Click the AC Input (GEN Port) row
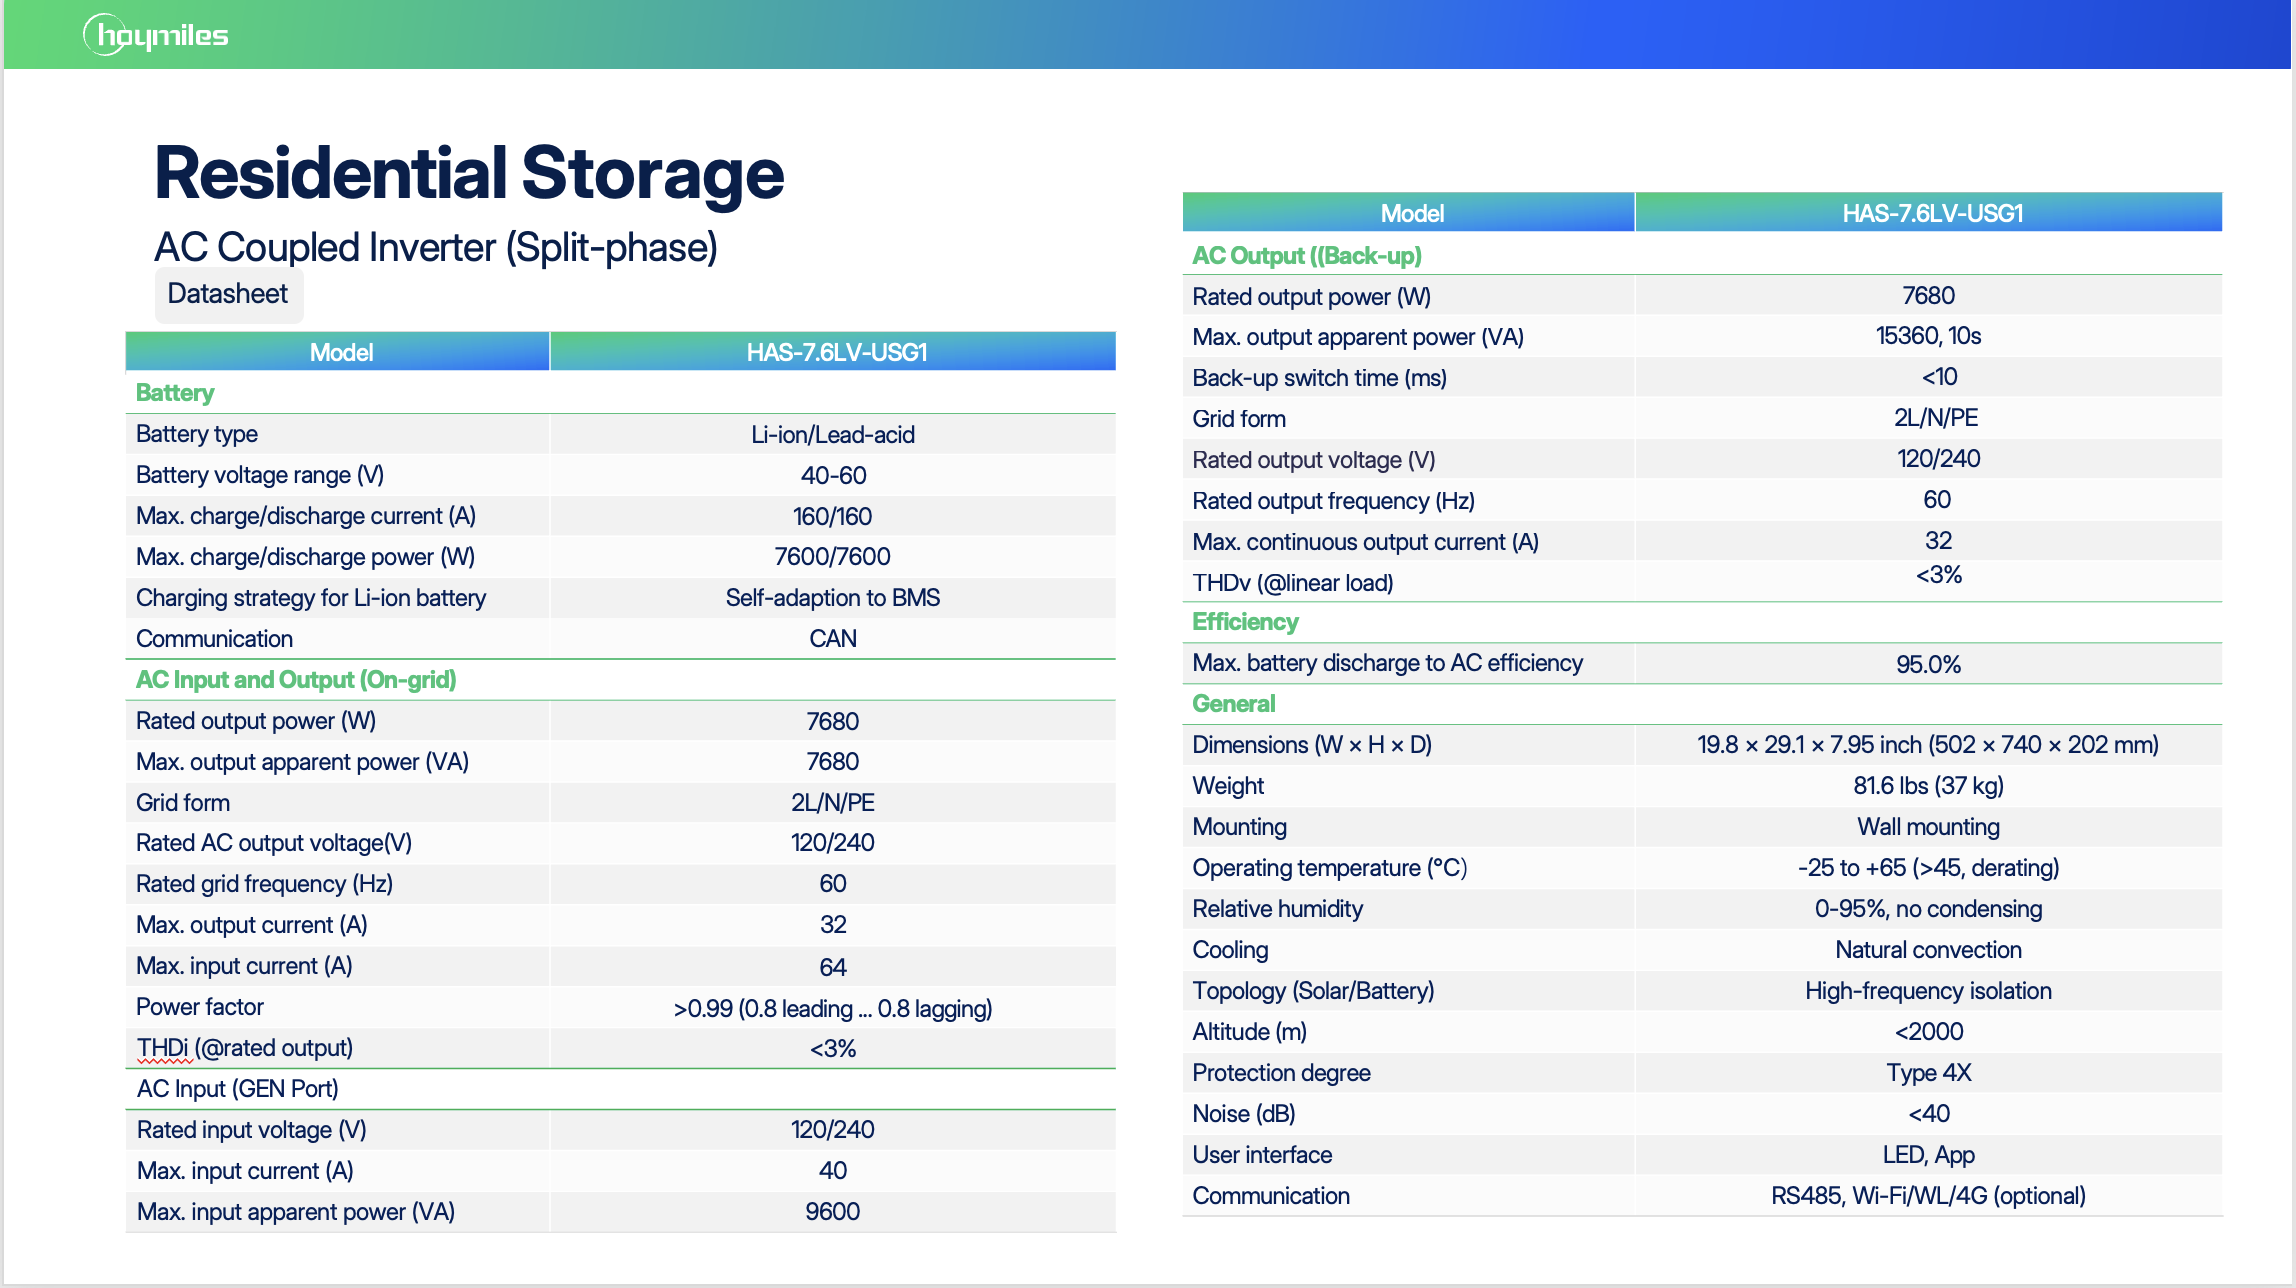 [x=238, y=1089]
